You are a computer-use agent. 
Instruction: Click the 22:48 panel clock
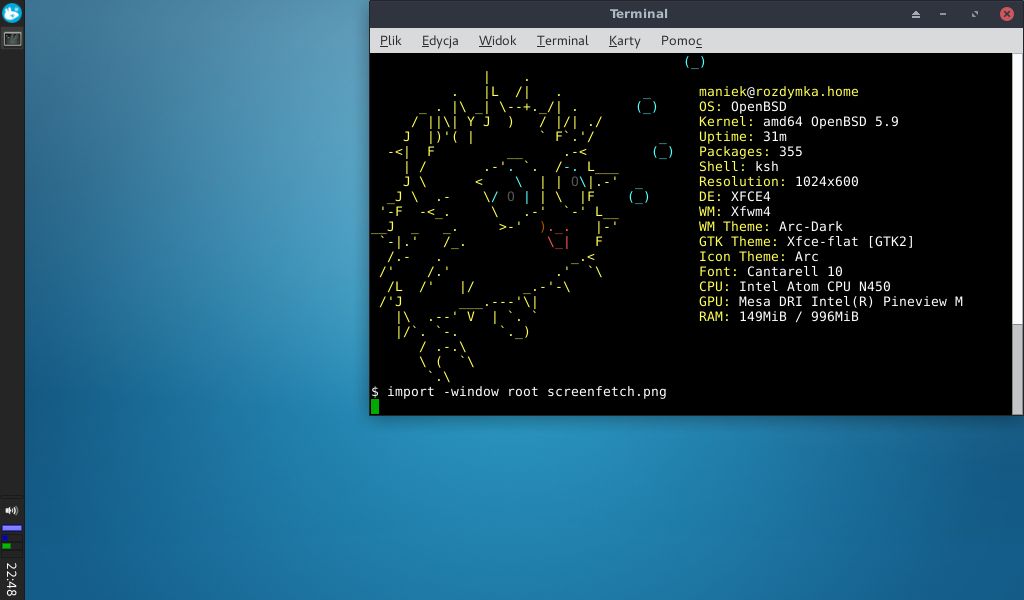pos(12,578)
